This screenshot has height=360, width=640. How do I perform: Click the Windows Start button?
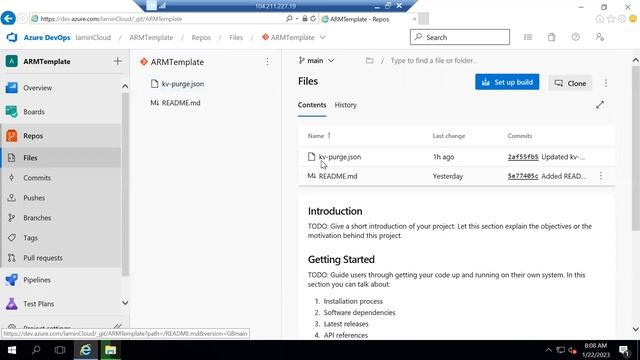[11, 350]
